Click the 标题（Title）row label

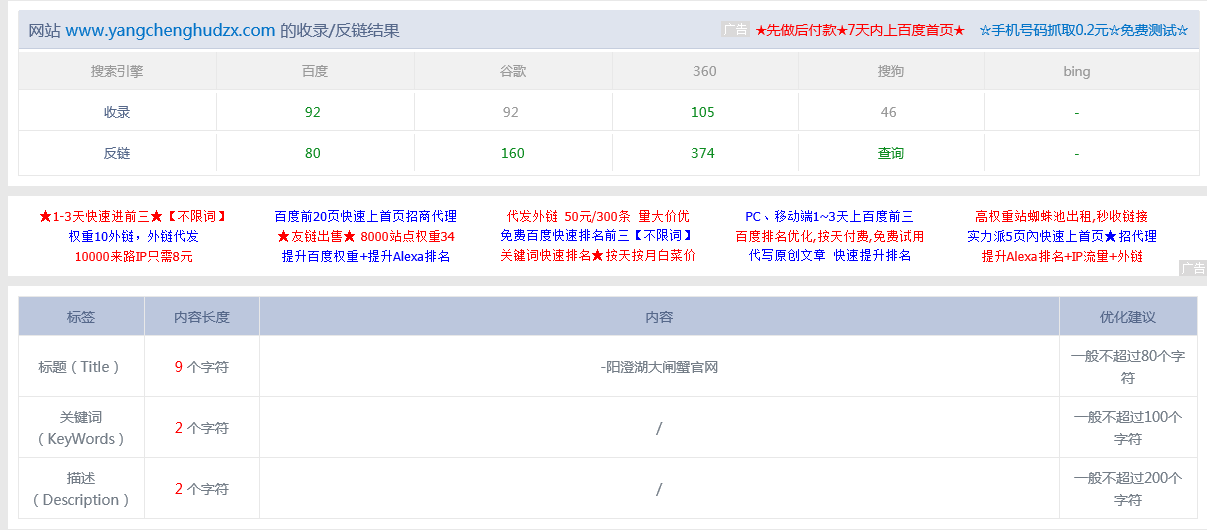(81, 367)
